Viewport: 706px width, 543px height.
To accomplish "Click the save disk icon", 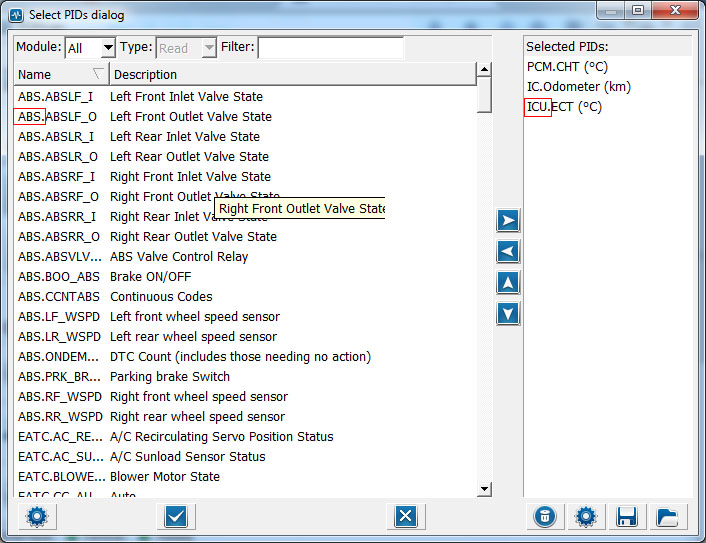I will coord(626,516).
